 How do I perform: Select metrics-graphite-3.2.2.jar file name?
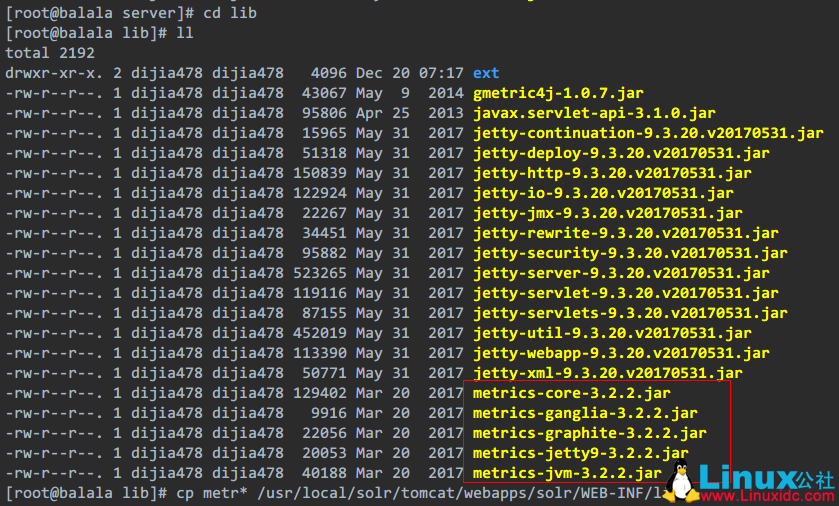[590, 433]
